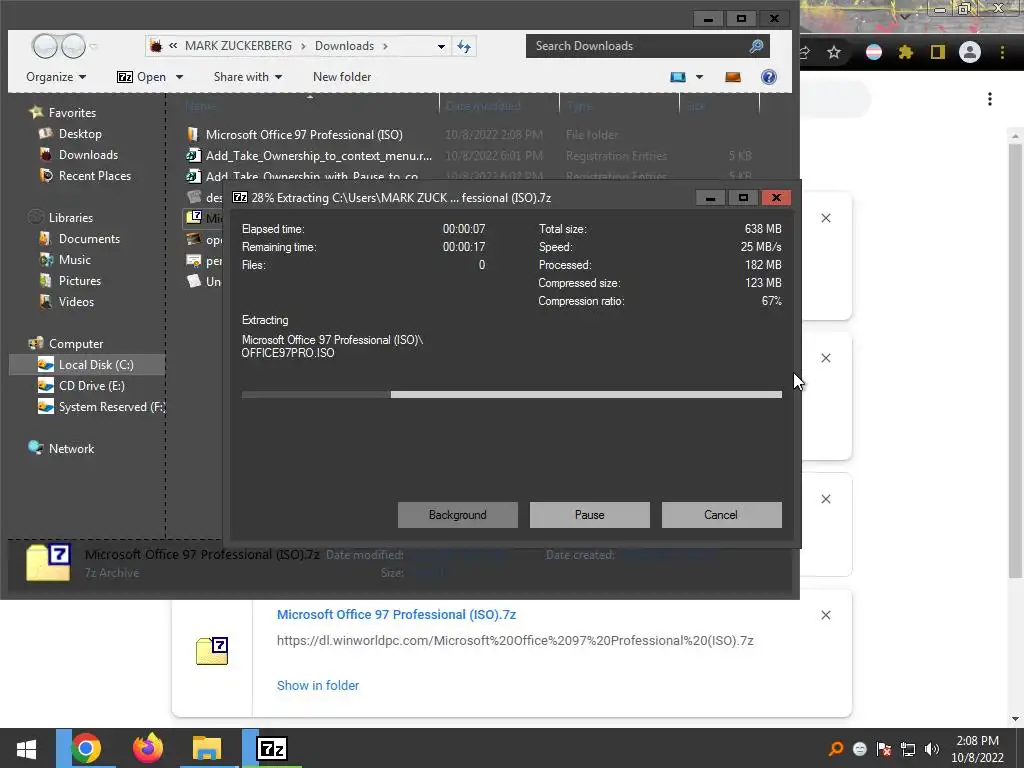Open Windows Start menu
The height and width of the screenshot is (768, 1024).
tap(26, 748)
